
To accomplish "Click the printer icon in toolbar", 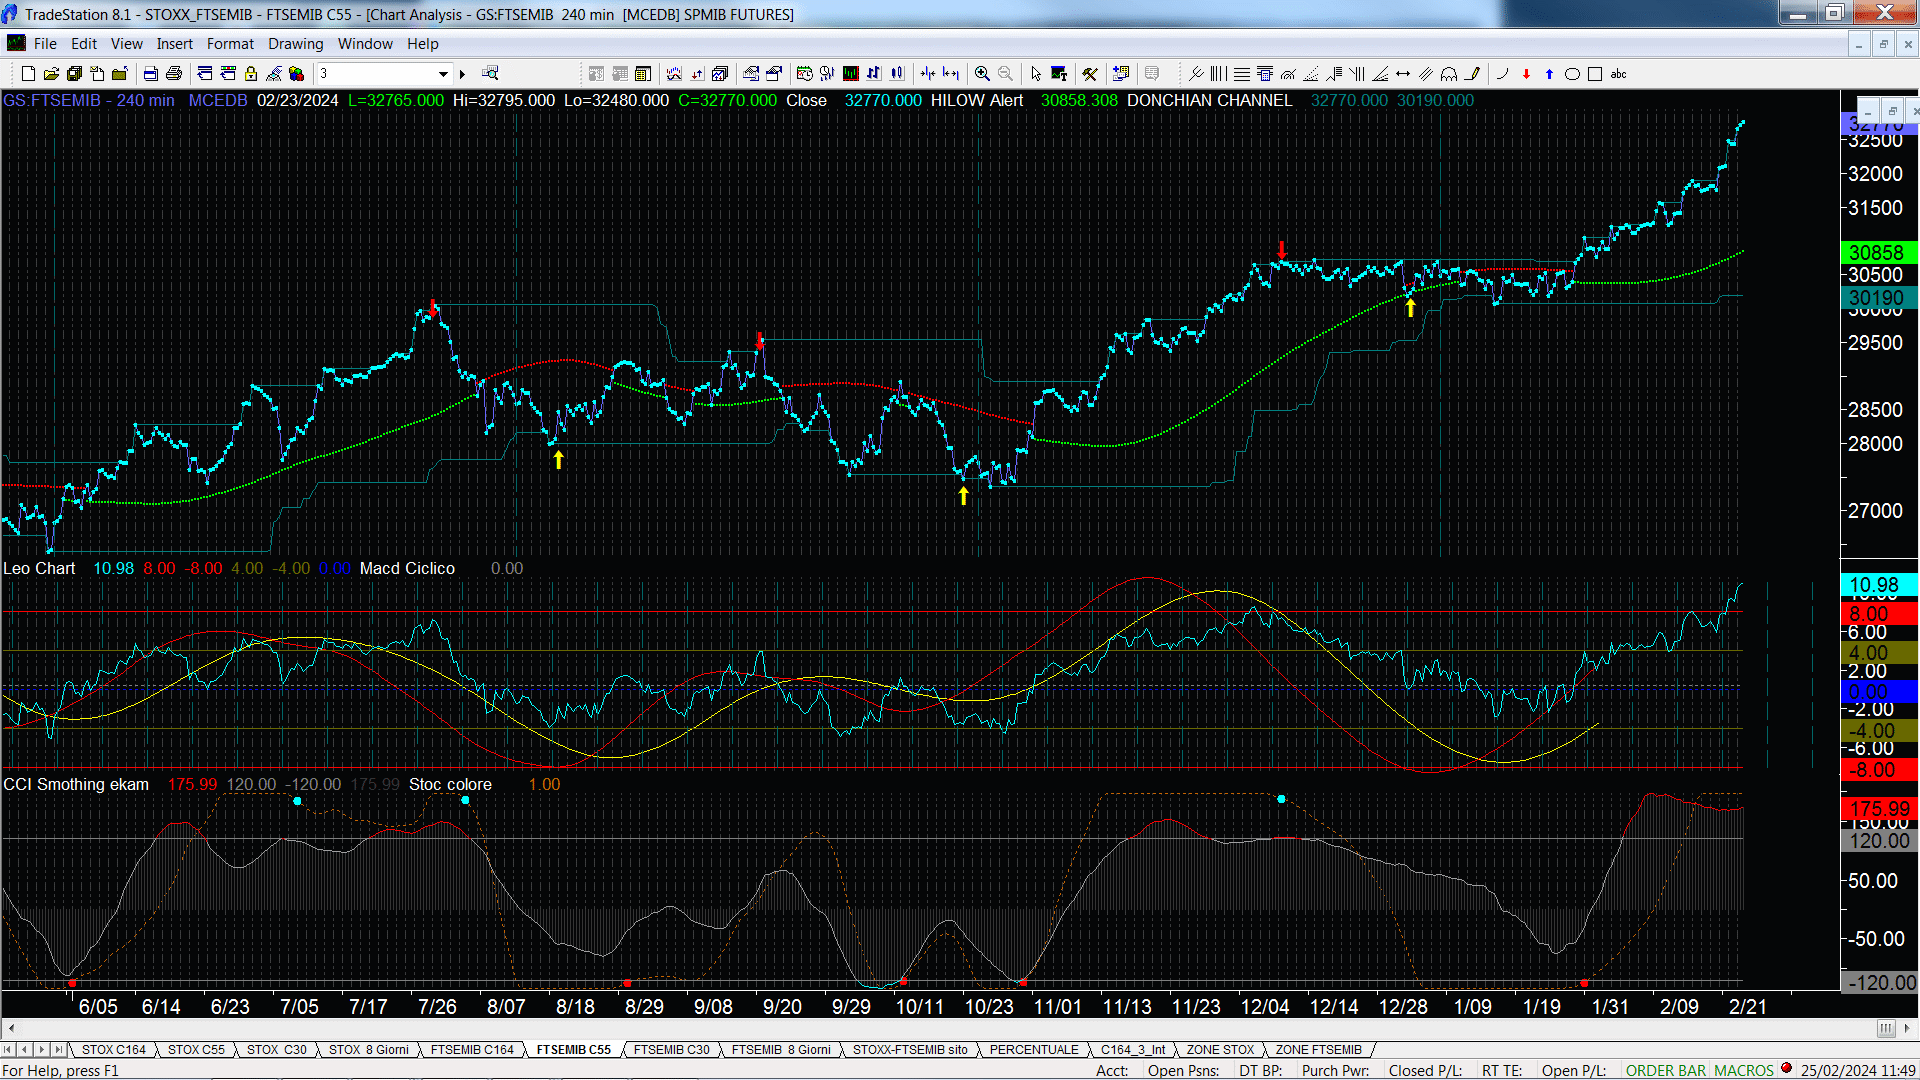I will pyautogui.click(x=174, y=73).
